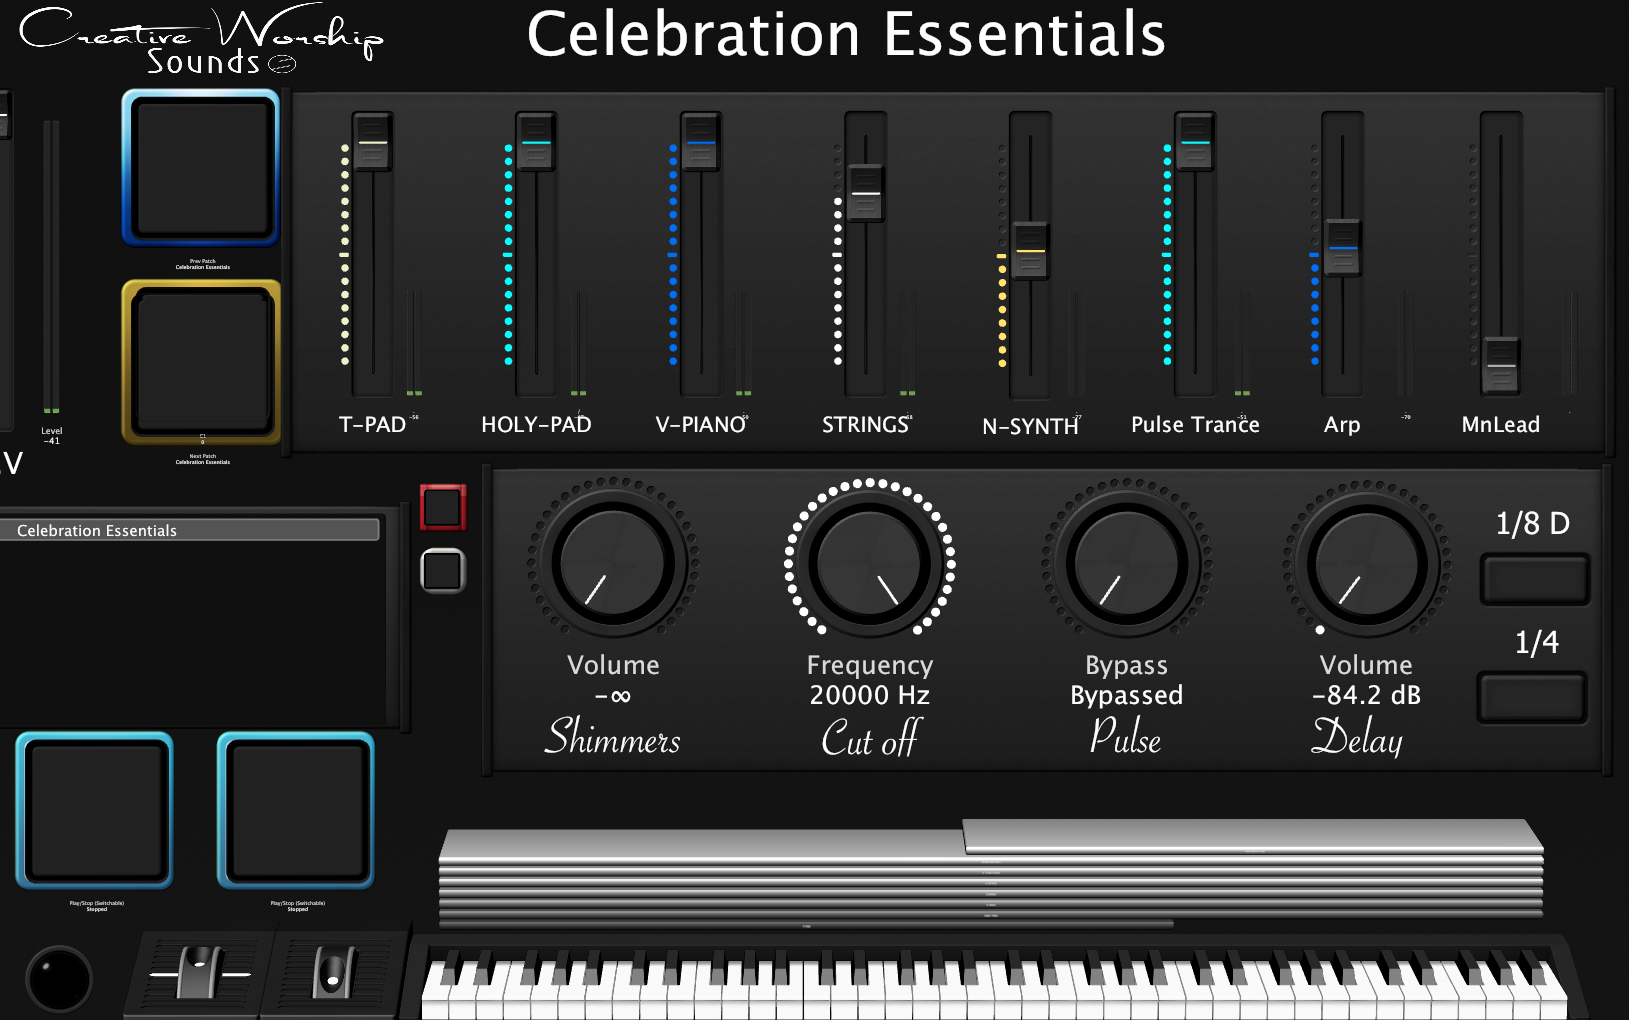Toggle the 1/4 delay button
The width and height of the screenshot is (1629, 1020).
[1533, 697]
